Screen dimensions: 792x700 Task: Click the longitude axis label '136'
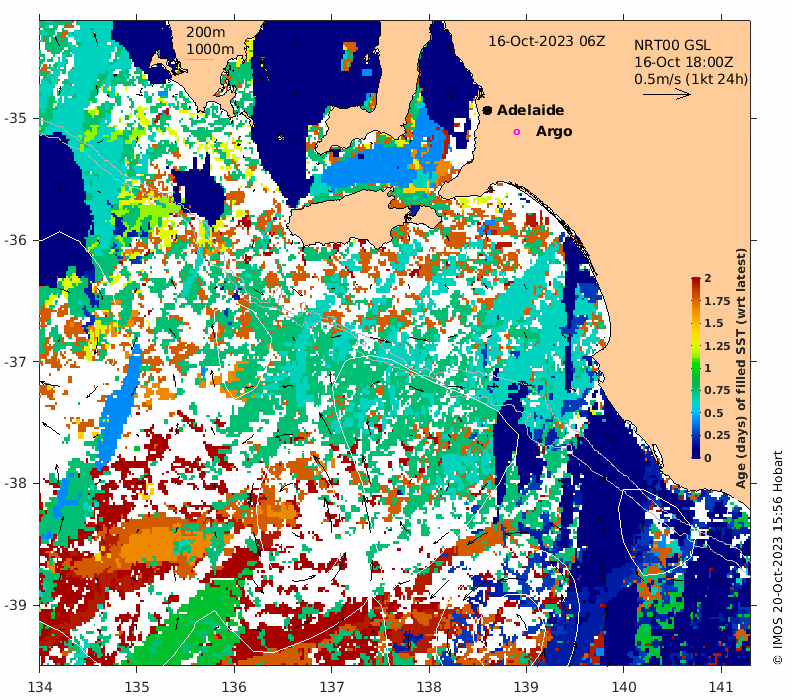coord(234,687)
